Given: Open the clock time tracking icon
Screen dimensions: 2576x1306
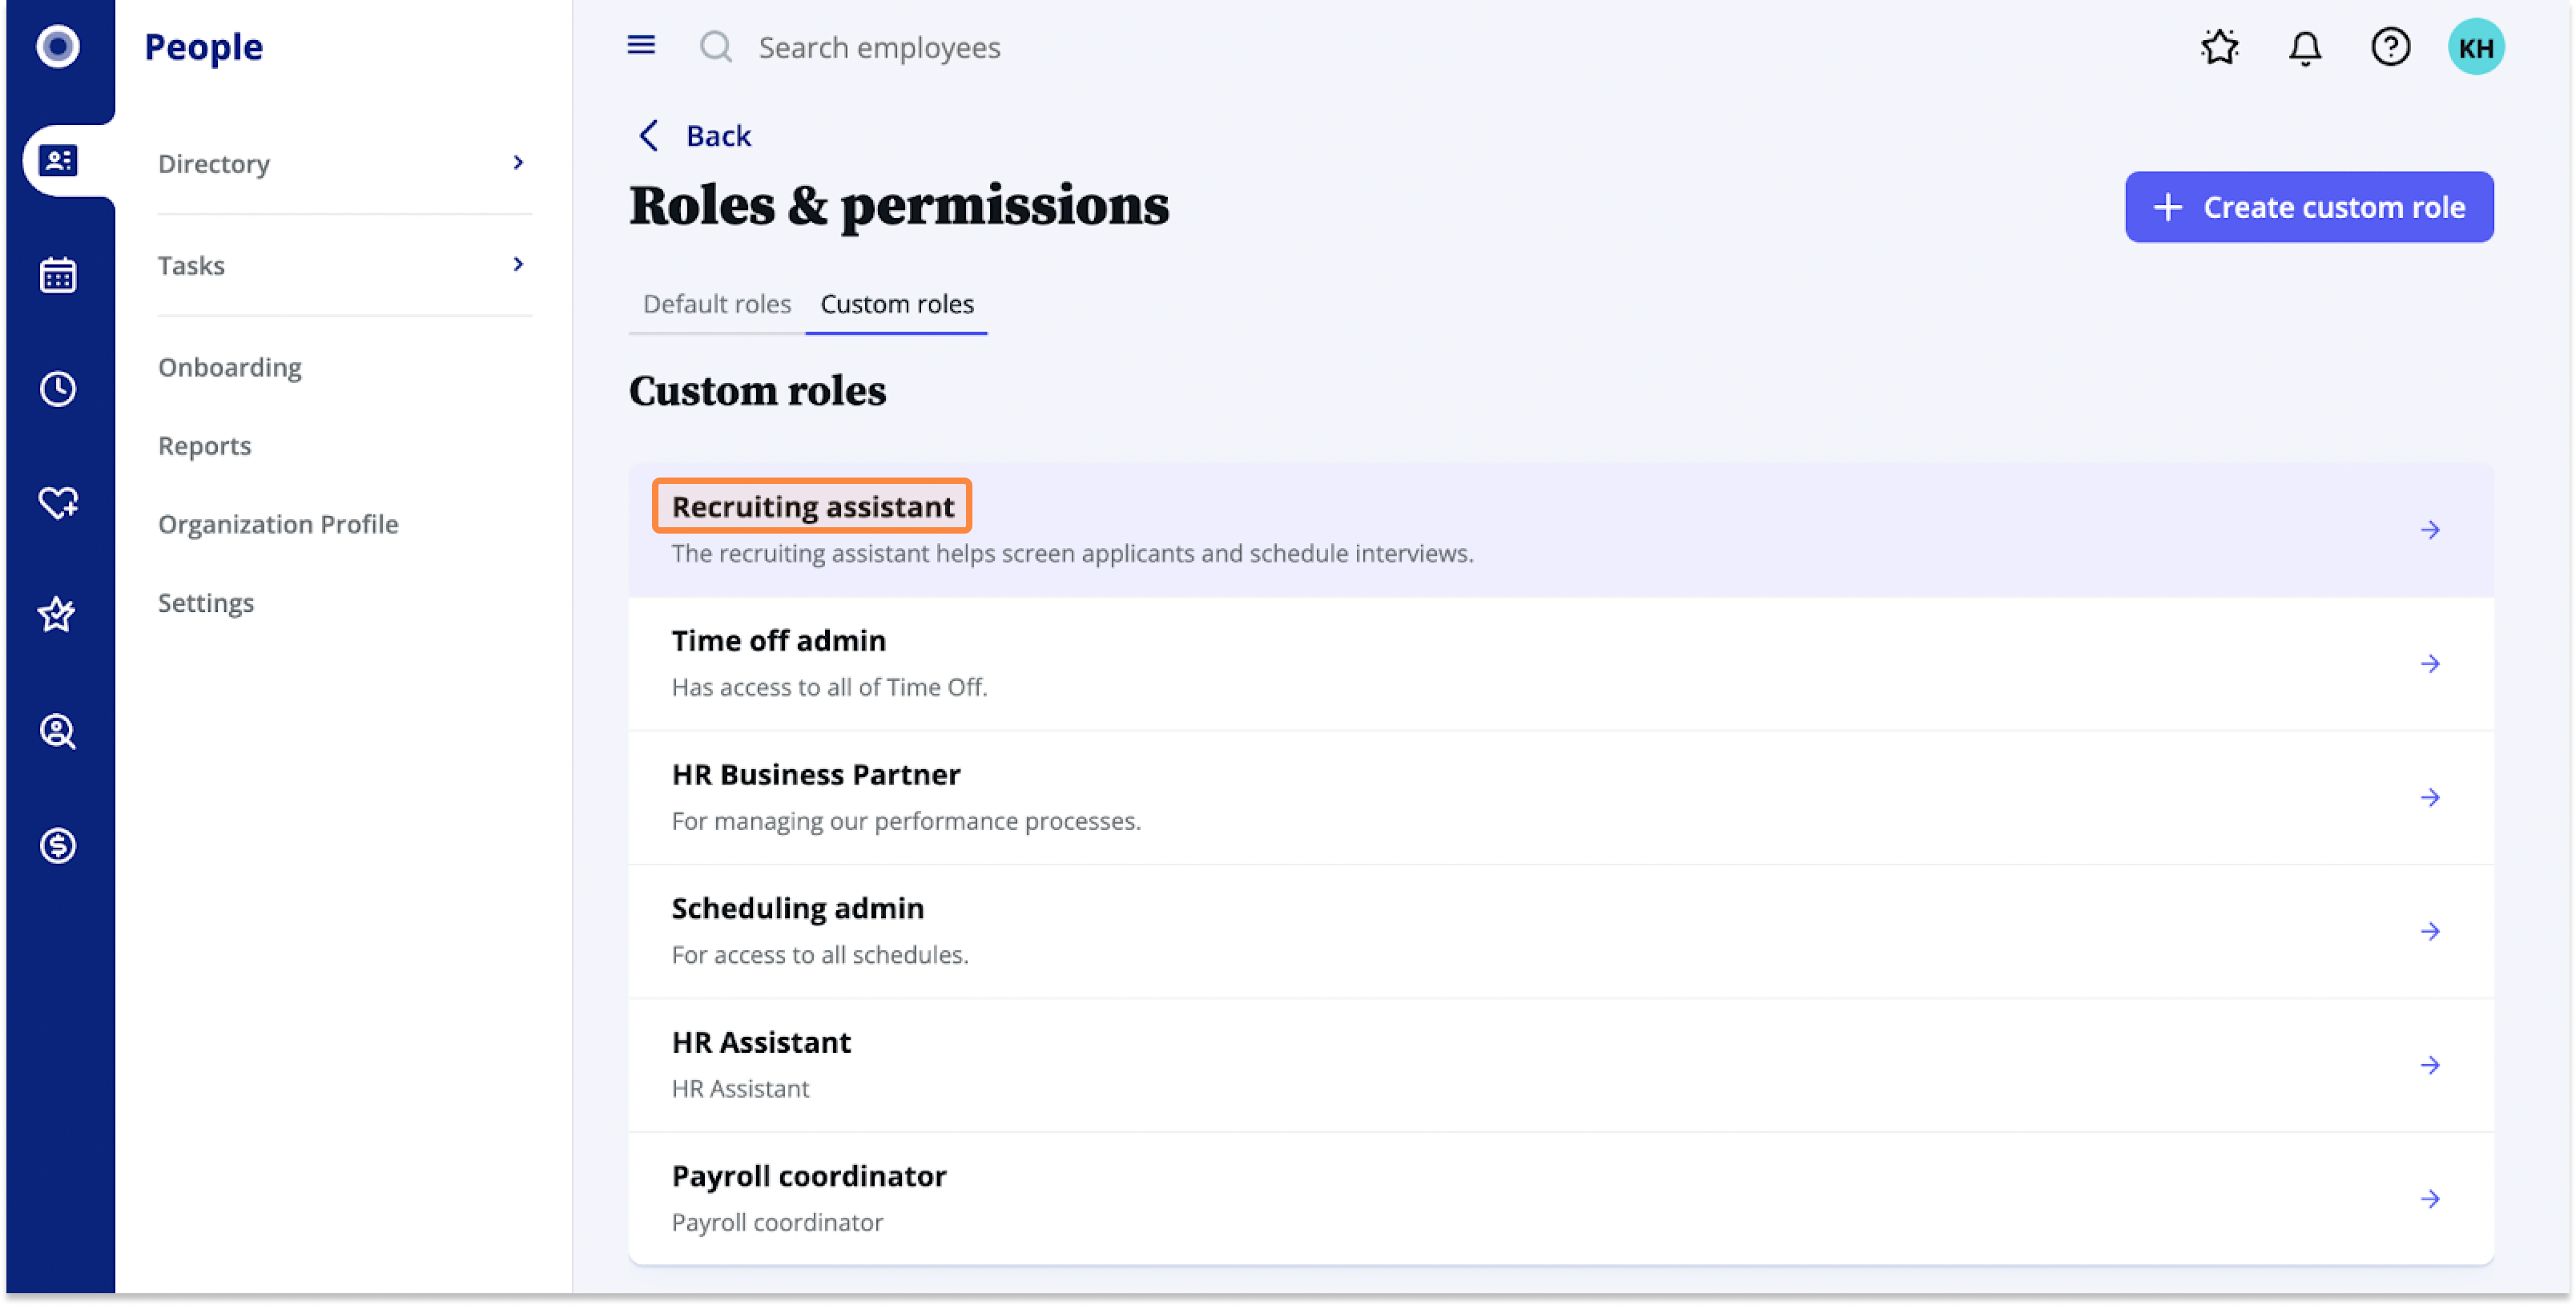Looking at the screenshot, I should (x=58, y=388).
